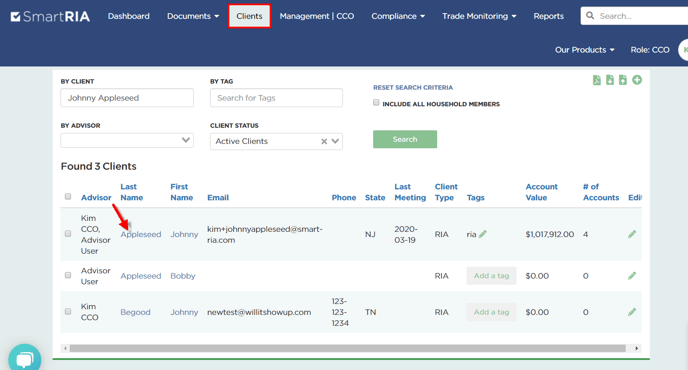This screenshot has width=688, height=370.
Task: Sort by Tags column header
Action: click(x=476, y=198)
